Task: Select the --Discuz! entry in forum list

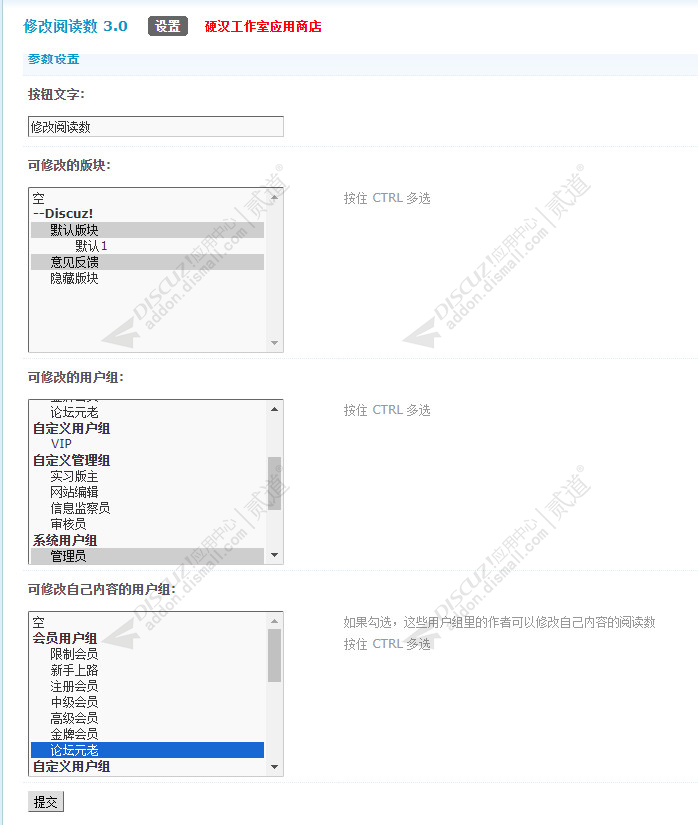Action: (x=147, y=214)
